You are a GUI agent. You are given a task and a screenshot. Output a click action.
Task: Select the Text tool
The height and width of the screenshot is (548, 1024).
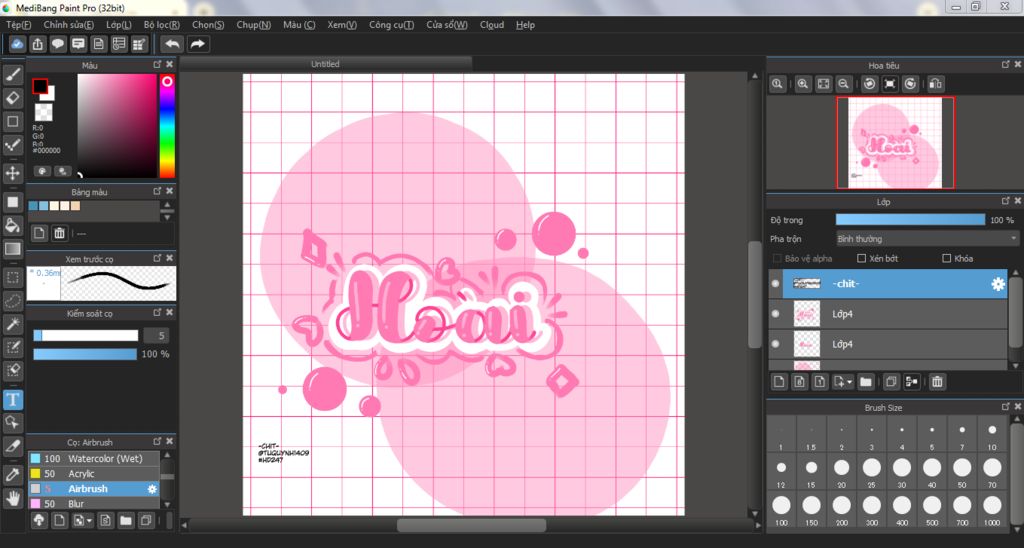point(12,399)
